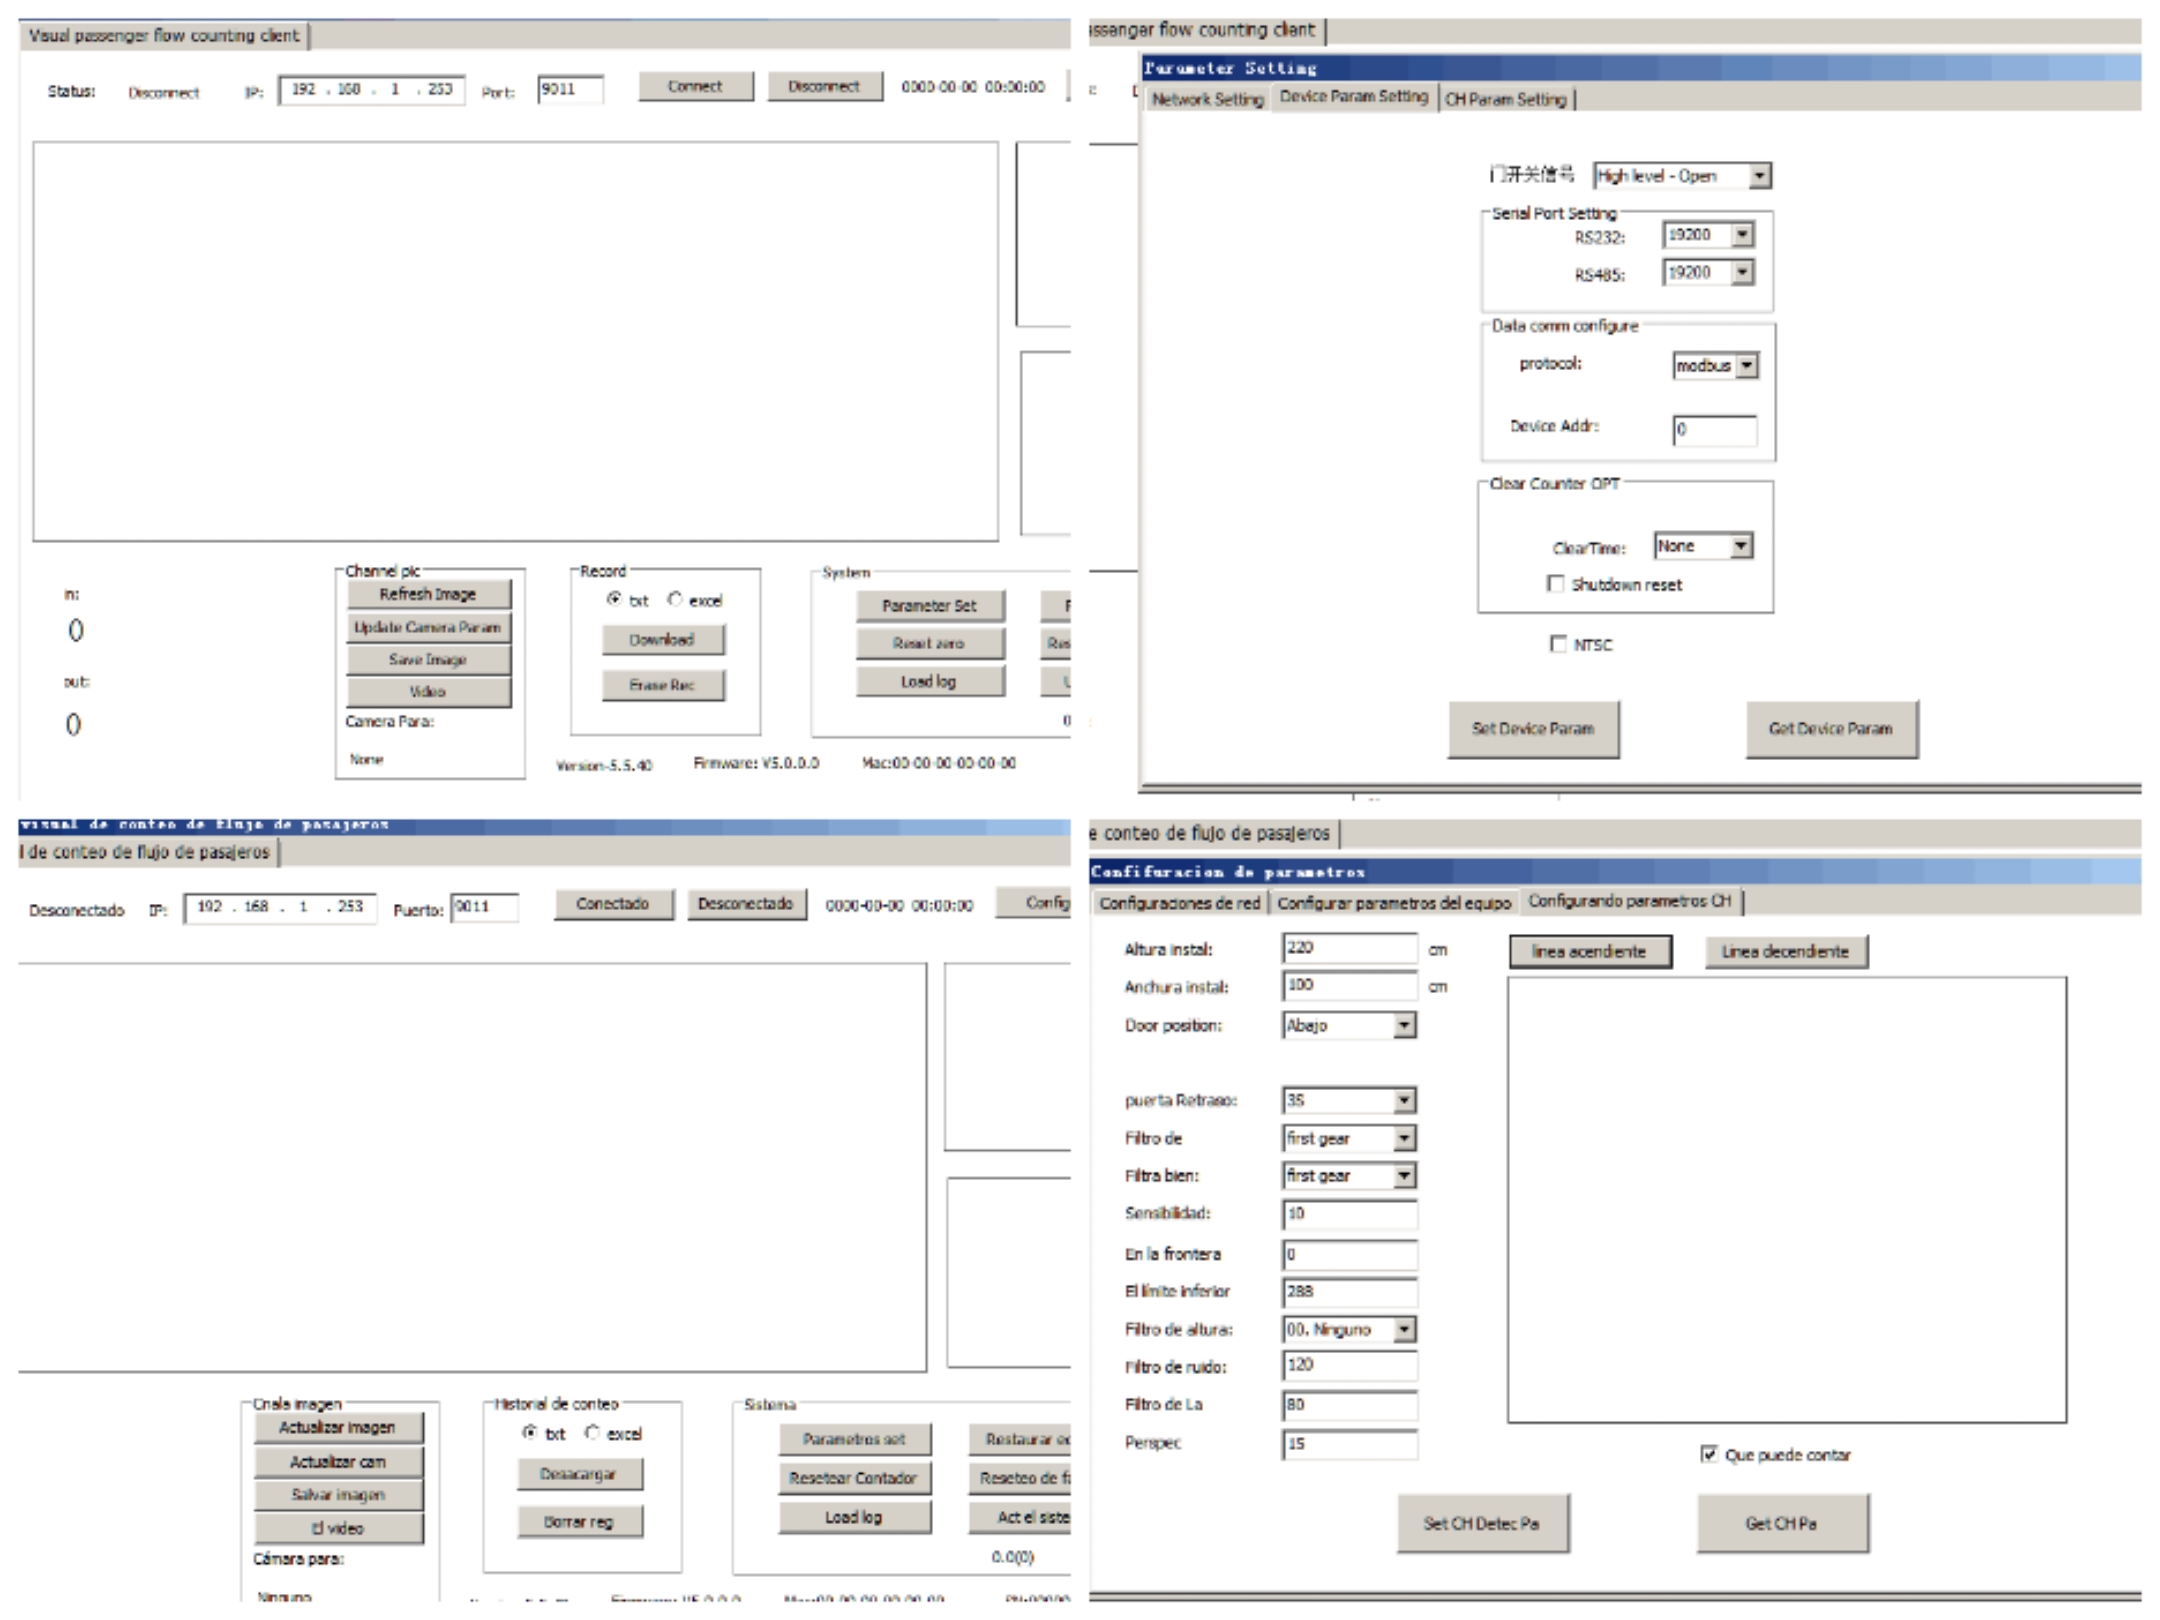The height and width of the screenshot is (1620, 2160).
Task: Open Door position Abajo dropdown
Action: 1350,1026
